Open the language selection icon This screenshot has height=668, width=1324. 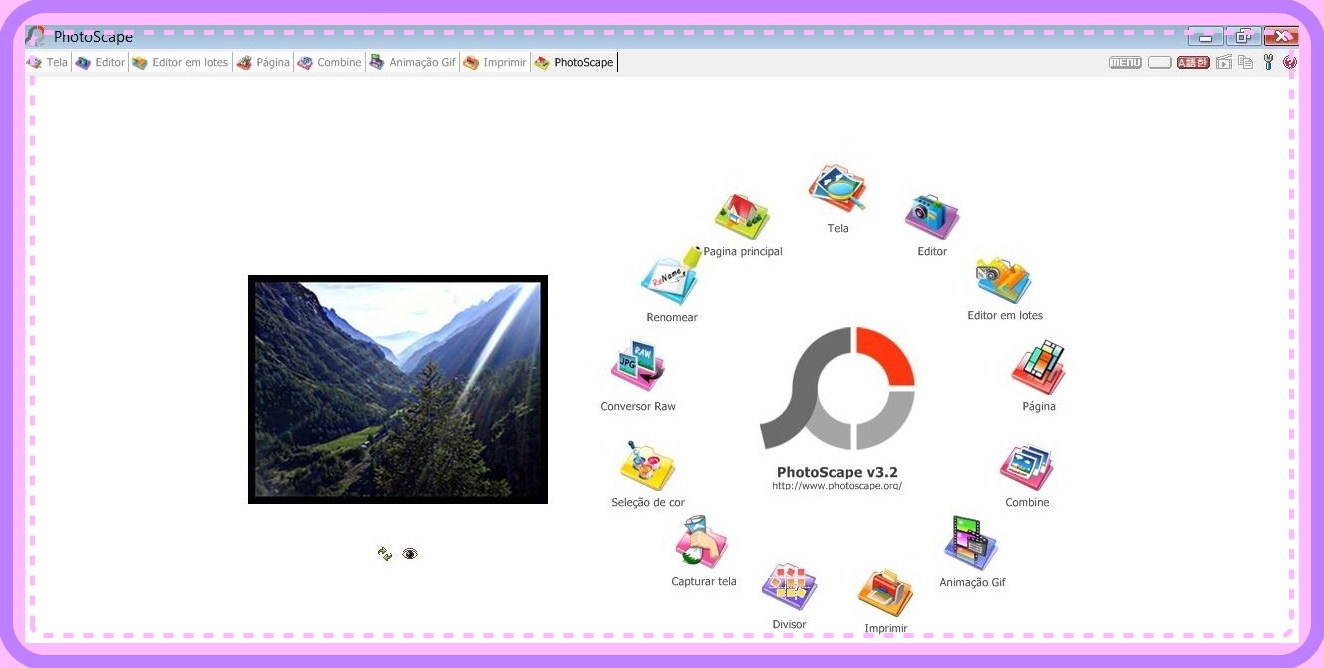click(1193, 63)
